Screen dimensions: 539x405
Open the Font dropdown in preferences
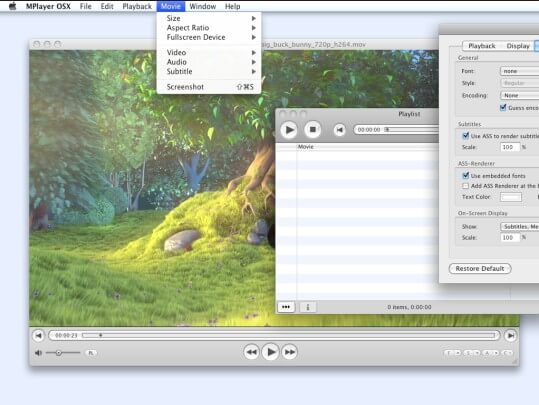pos(519,71)
